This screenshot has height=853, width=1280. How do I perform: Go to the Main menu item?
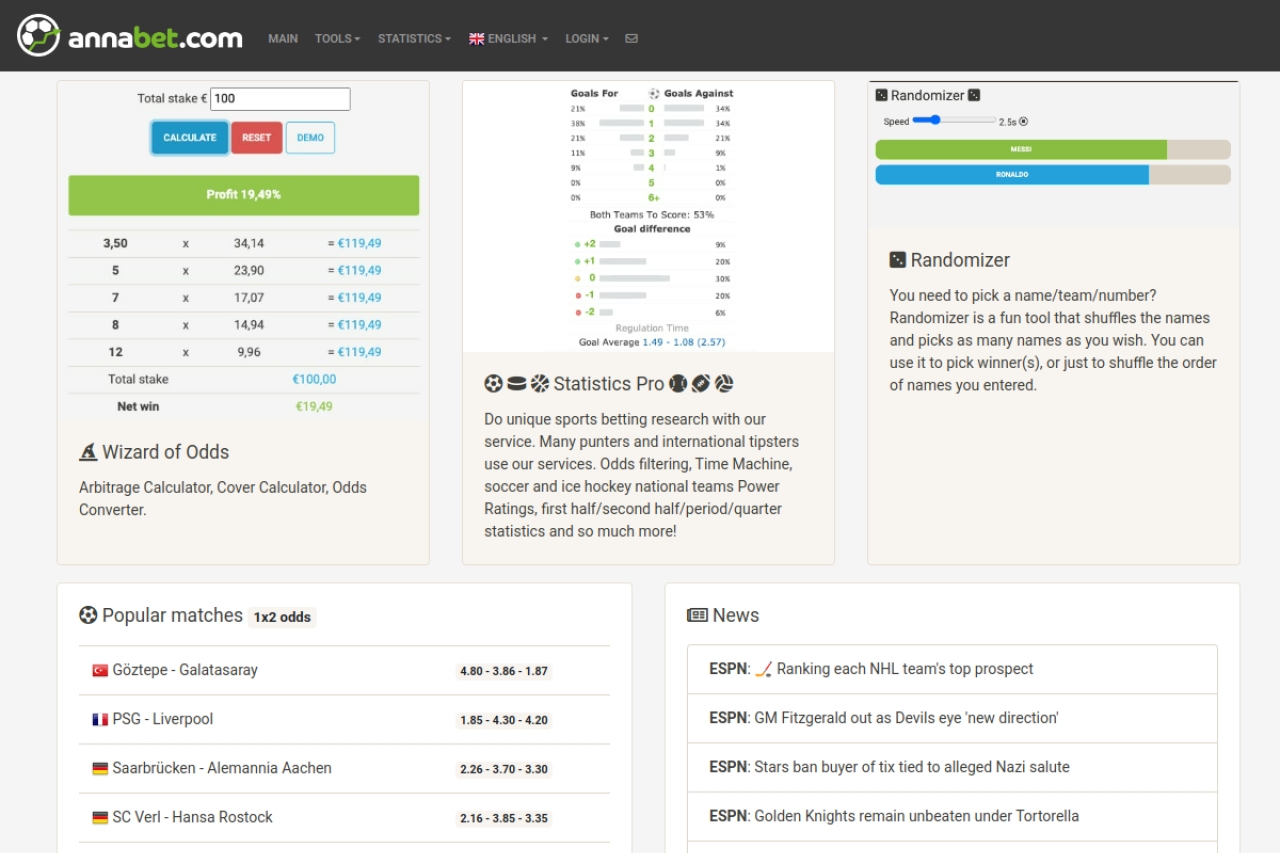(283, 39)
